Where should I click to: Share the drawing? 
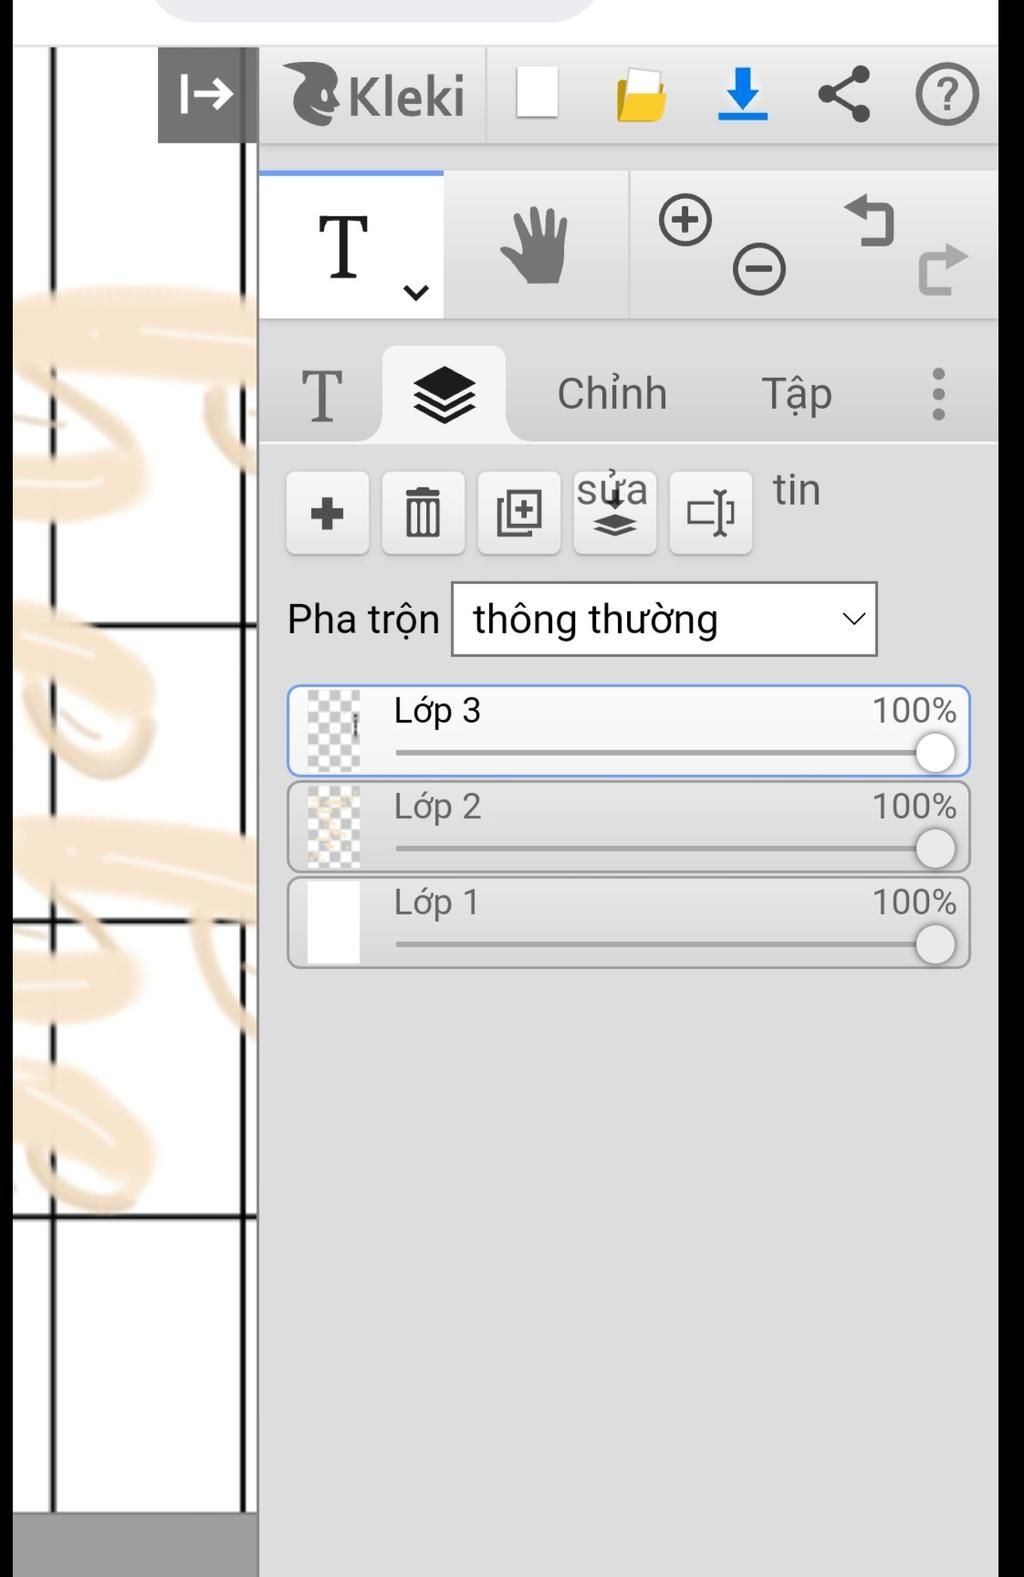pos(844,95)
